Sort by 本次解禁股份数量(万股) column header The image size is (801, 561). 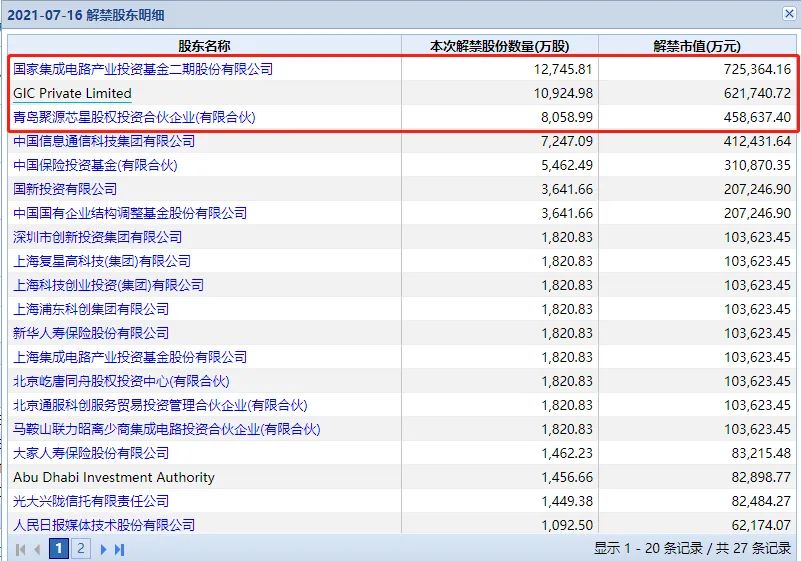[499, 46]
